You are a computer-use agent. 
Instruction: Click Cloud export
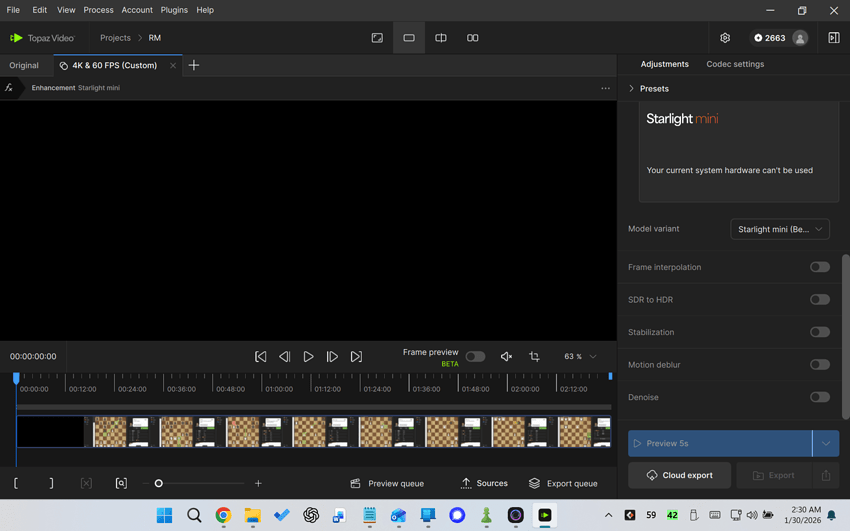pyautogui.click(x=679, y=475)
